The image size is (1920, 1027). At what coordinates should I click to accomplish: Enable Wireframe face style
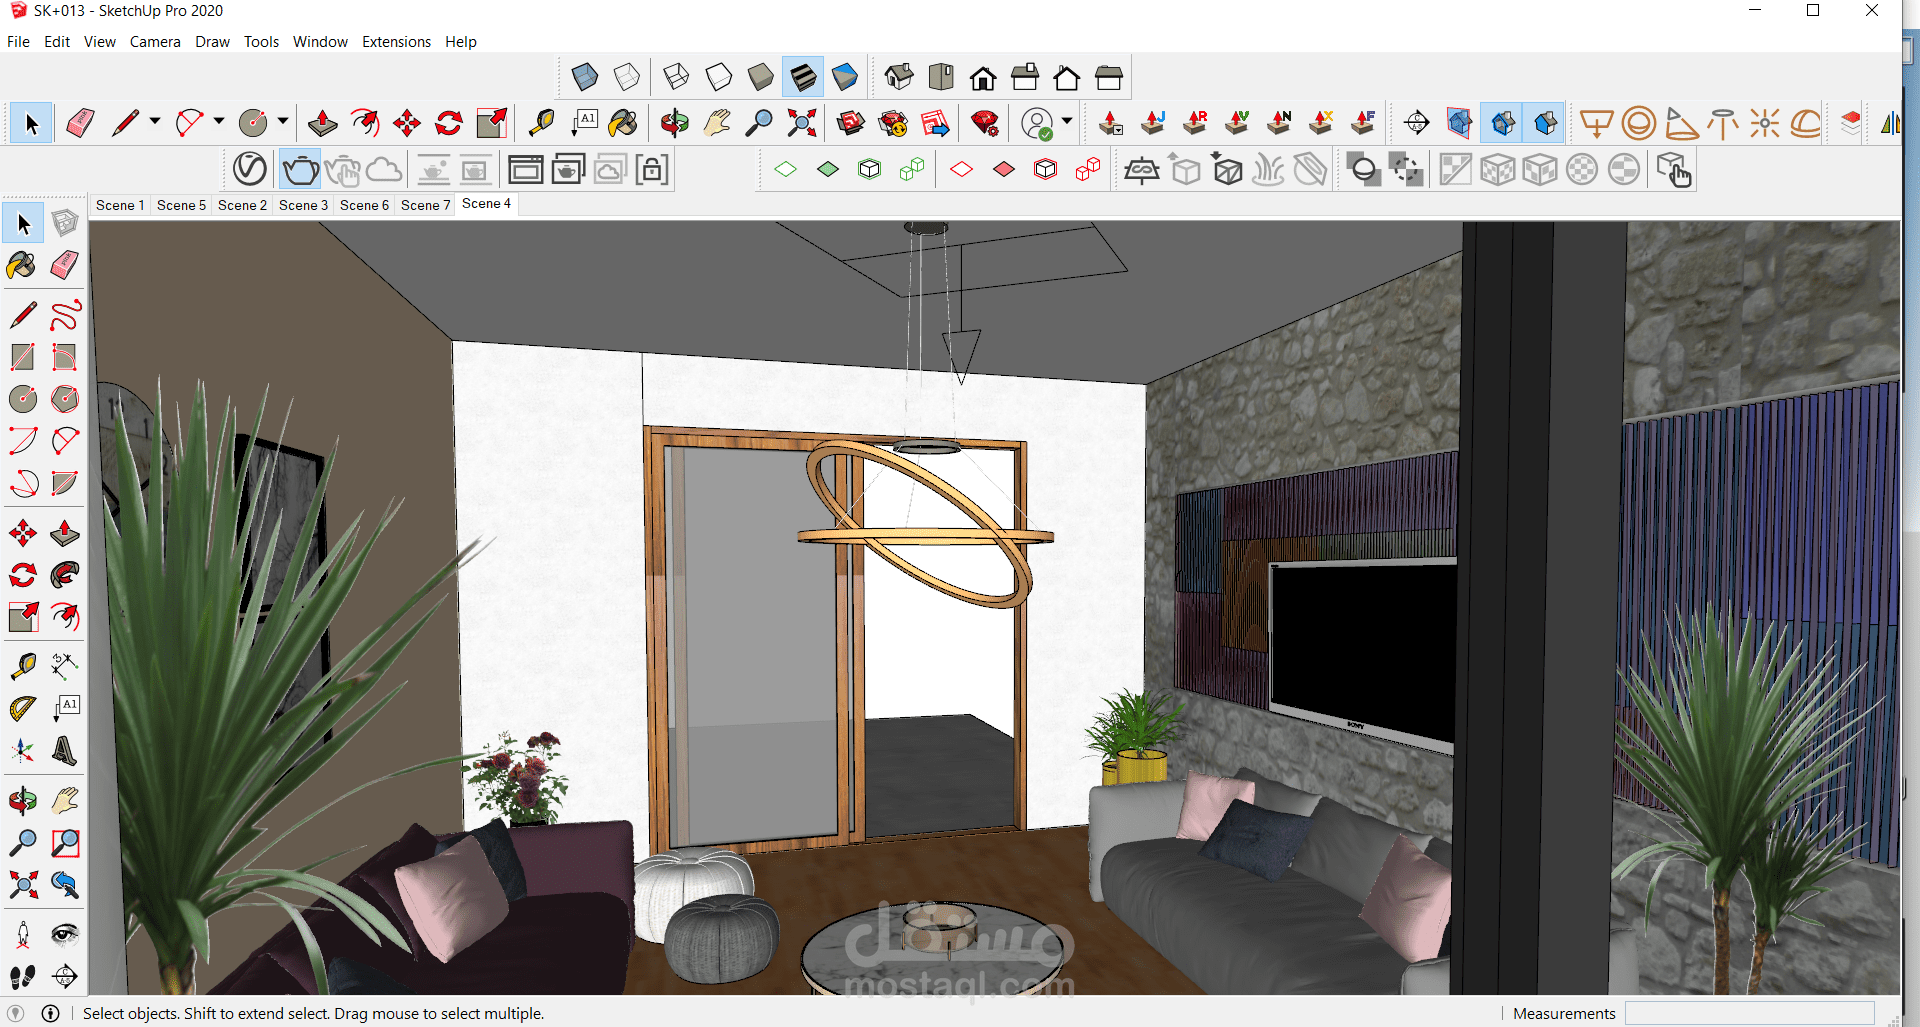(677, 77)
